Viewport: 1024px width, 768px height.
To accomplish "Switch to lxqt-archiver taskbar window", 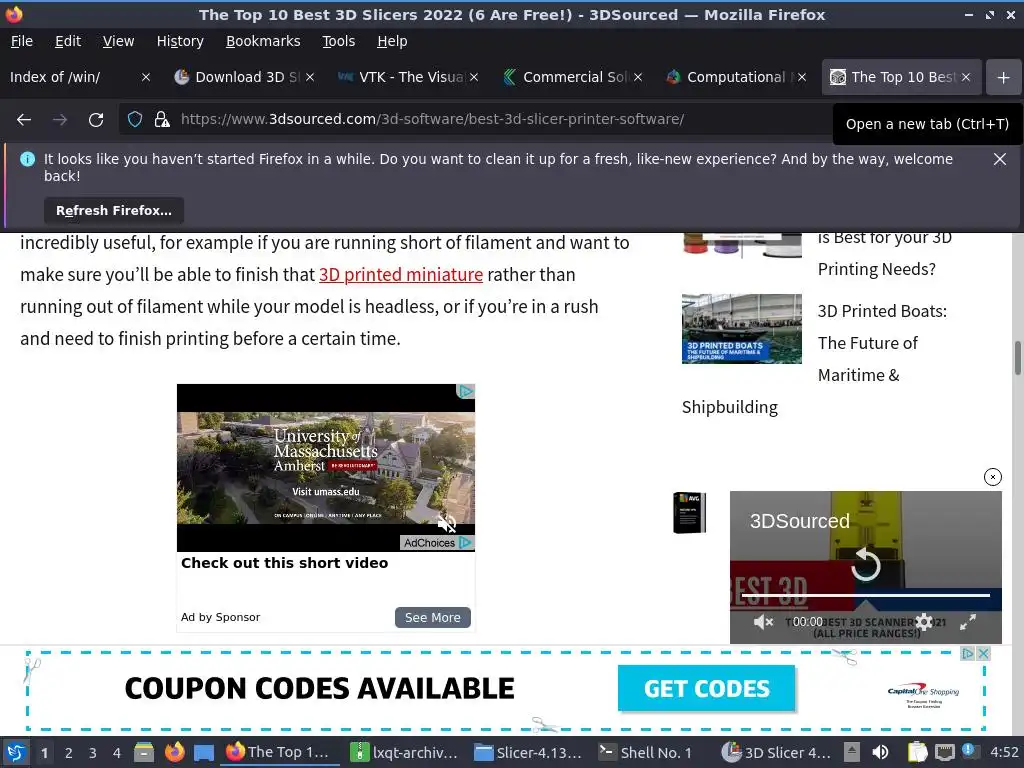I will [x=405, y=752].
